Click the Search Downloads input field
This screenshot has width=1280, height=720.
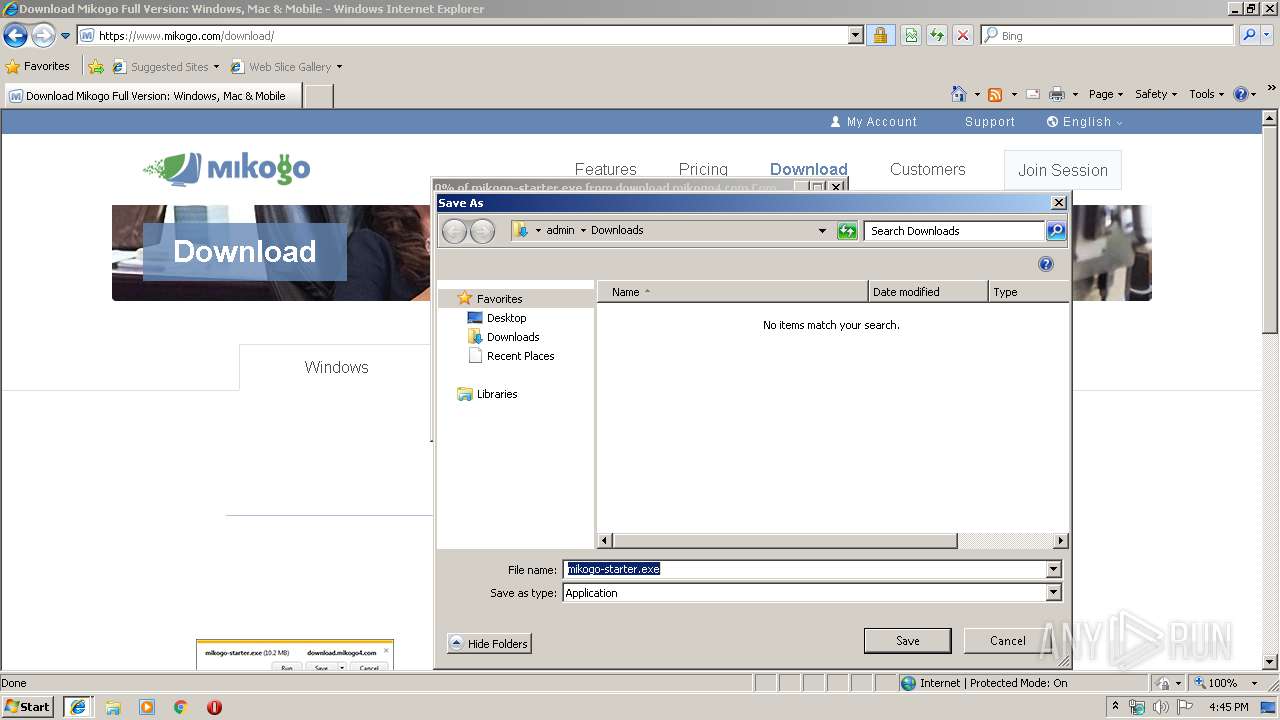coord(954,231)
